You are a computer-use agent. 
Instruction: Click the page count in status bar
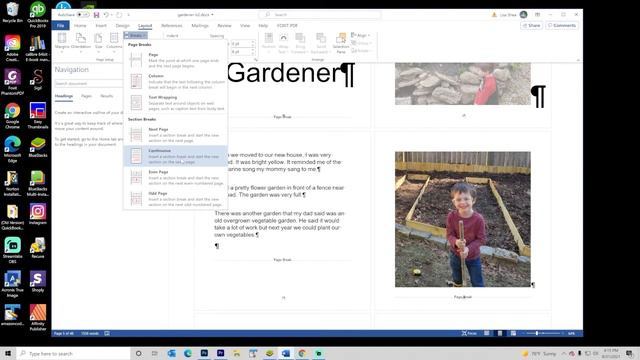(64, 333)
